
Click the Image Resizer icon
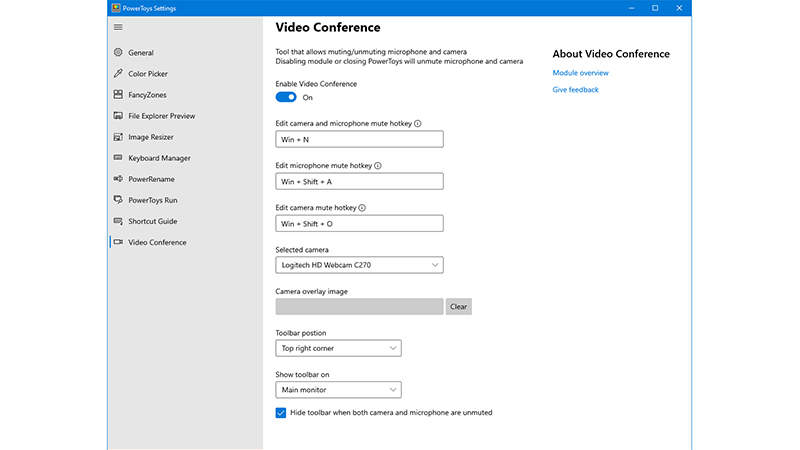click(118, 137)
